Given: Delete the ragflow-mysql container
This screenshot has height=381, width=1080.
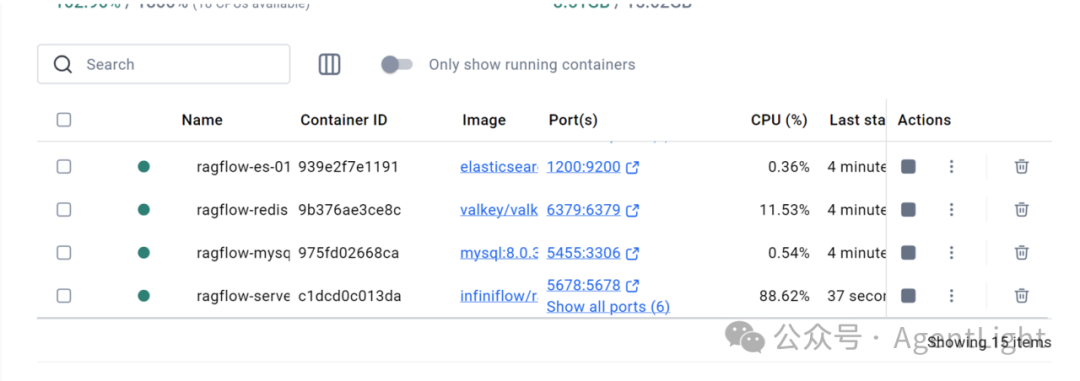Looking at the screenshot, I should (1021, 253).
